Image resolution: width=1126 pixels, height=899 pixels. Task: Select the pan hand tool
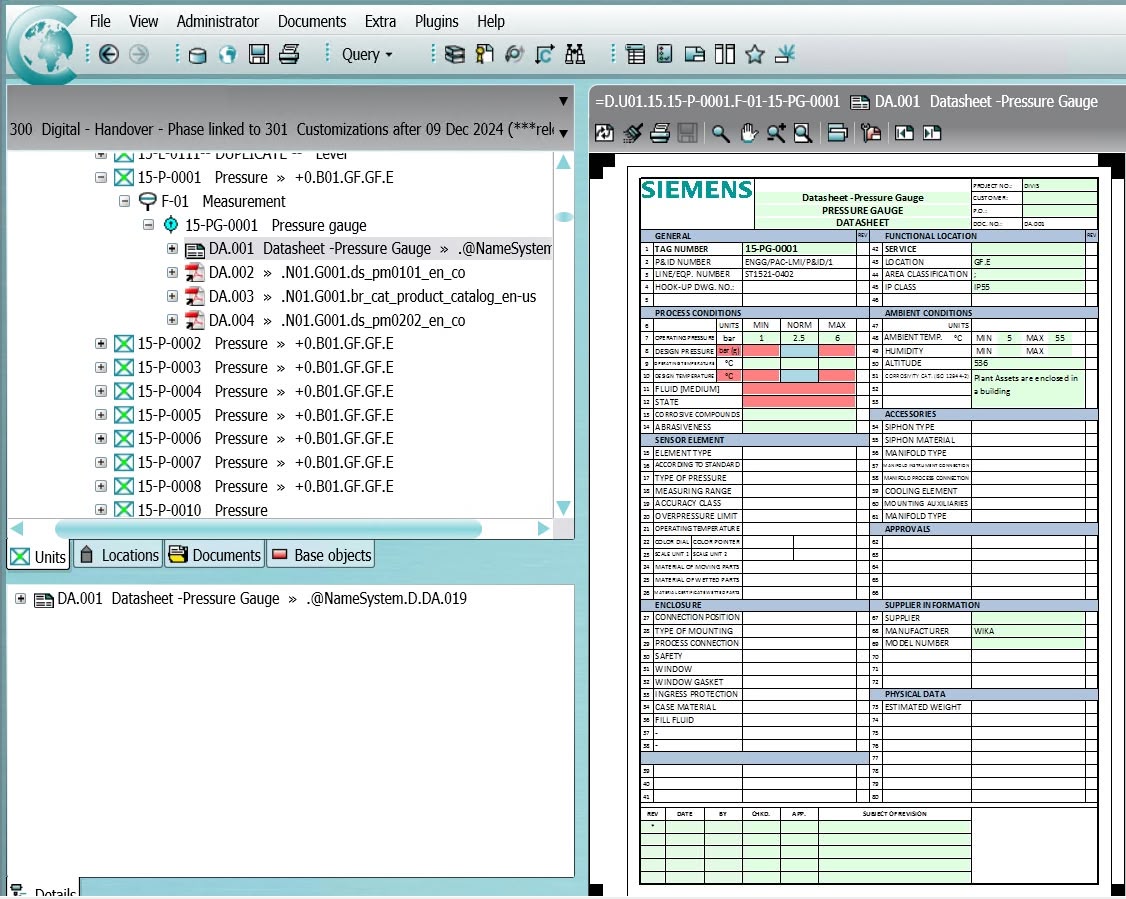748,133
